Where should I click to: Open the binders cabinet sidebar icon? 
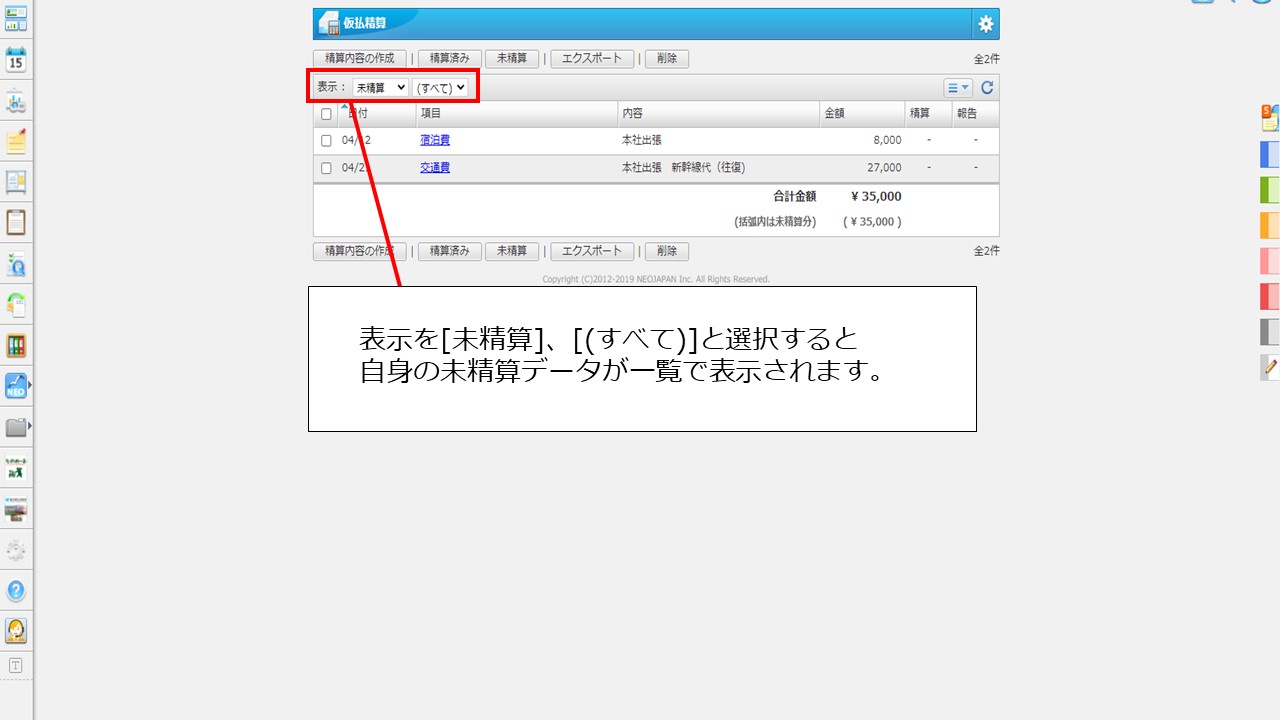coord(16,346)
